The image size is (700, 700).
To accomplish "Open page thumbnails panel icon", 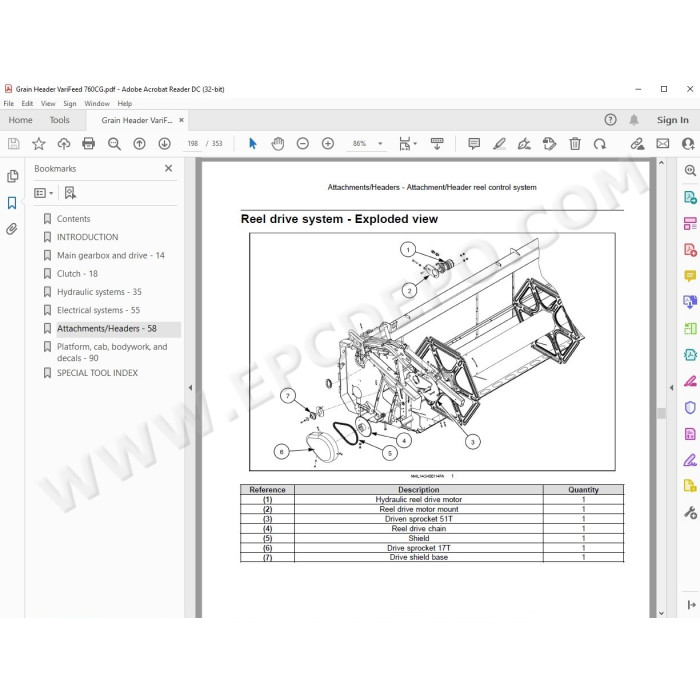I will (12, 176).
